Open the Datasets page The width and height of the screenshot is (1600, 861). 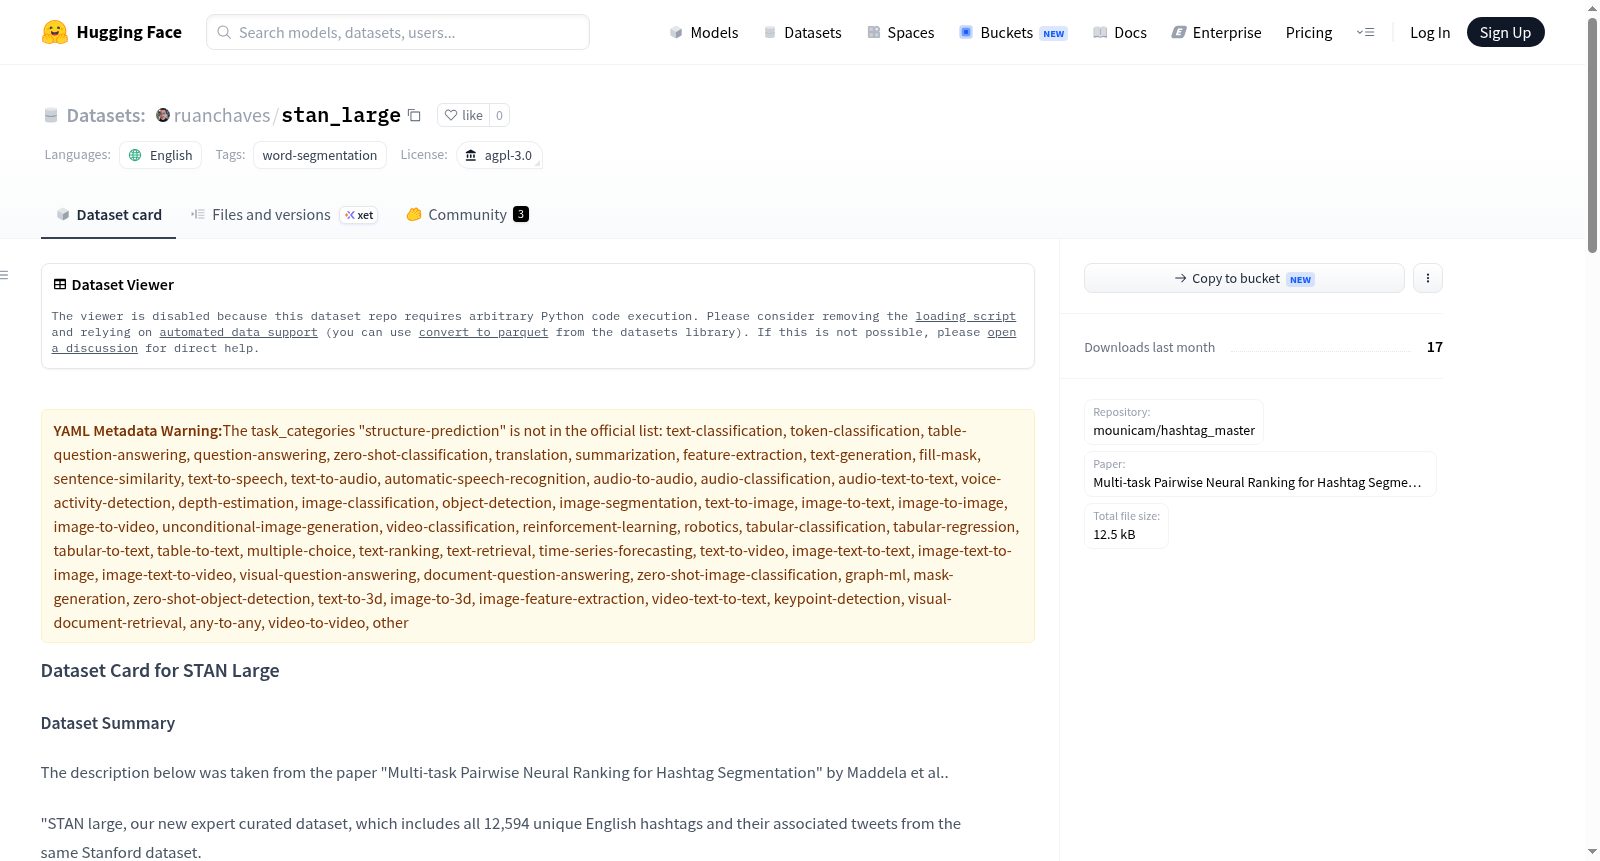[802, 32]
